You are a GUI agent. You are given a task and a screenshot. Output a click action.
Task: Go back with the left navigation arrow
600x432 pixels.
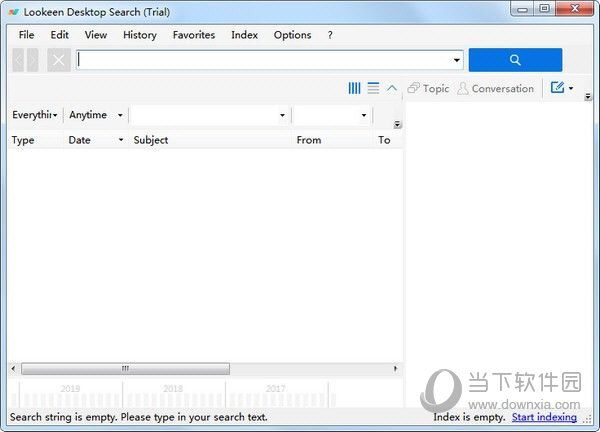point(18,60)
